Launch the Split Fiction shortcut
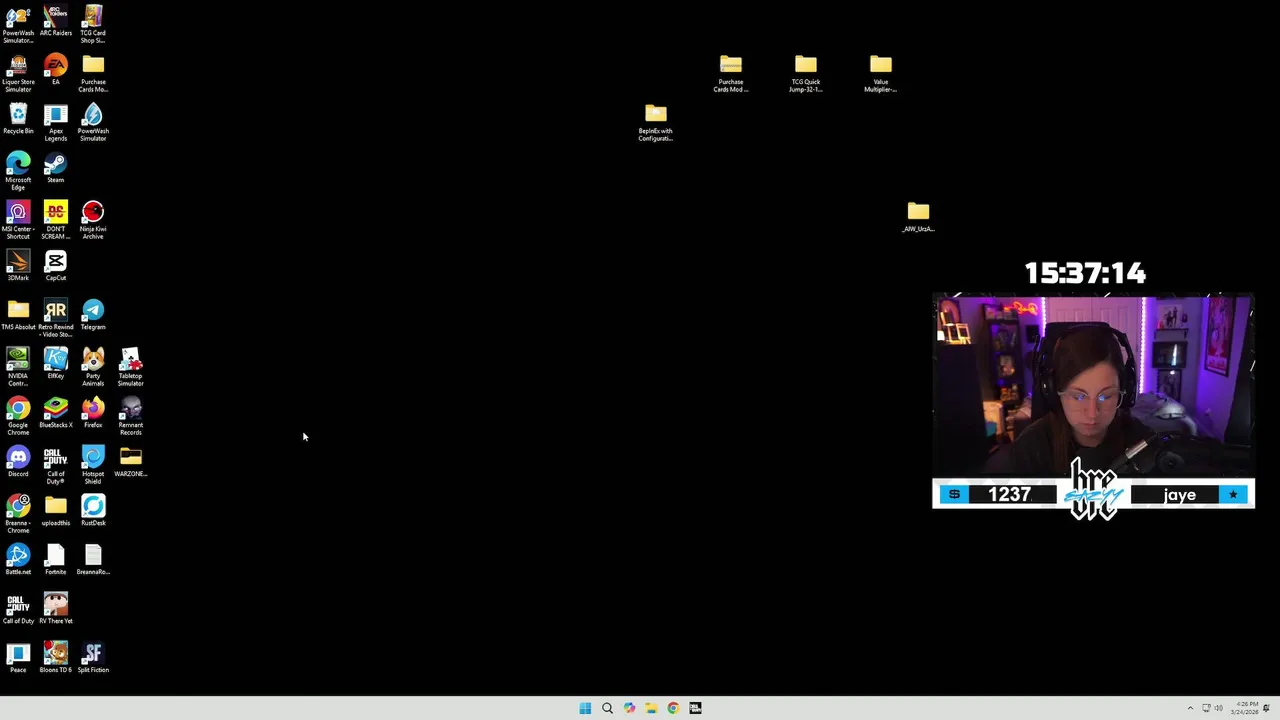This screenshot has height=720, width=1280. tap(93, 657)
